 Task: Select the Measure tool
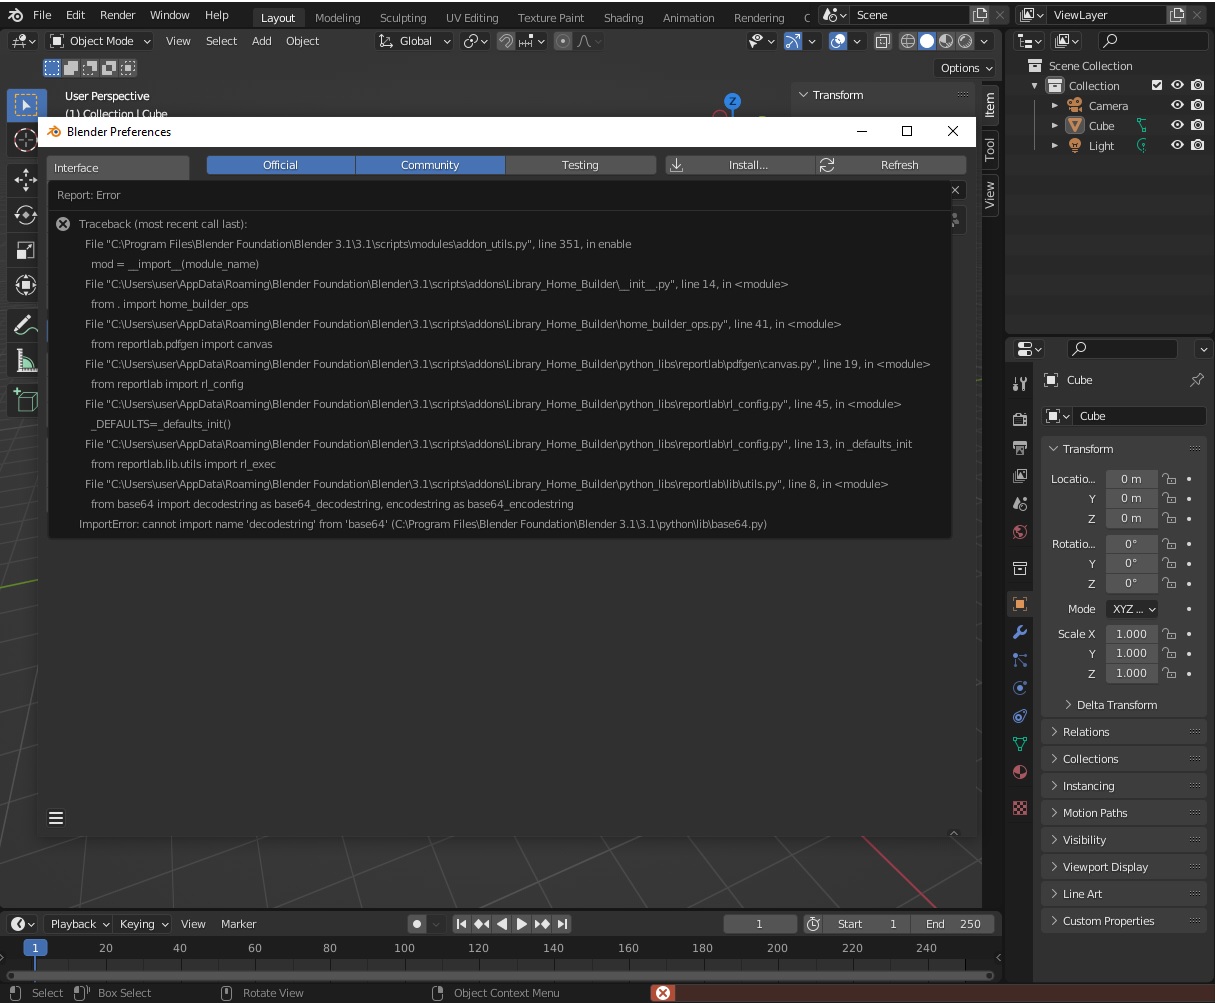click(25, 361)
